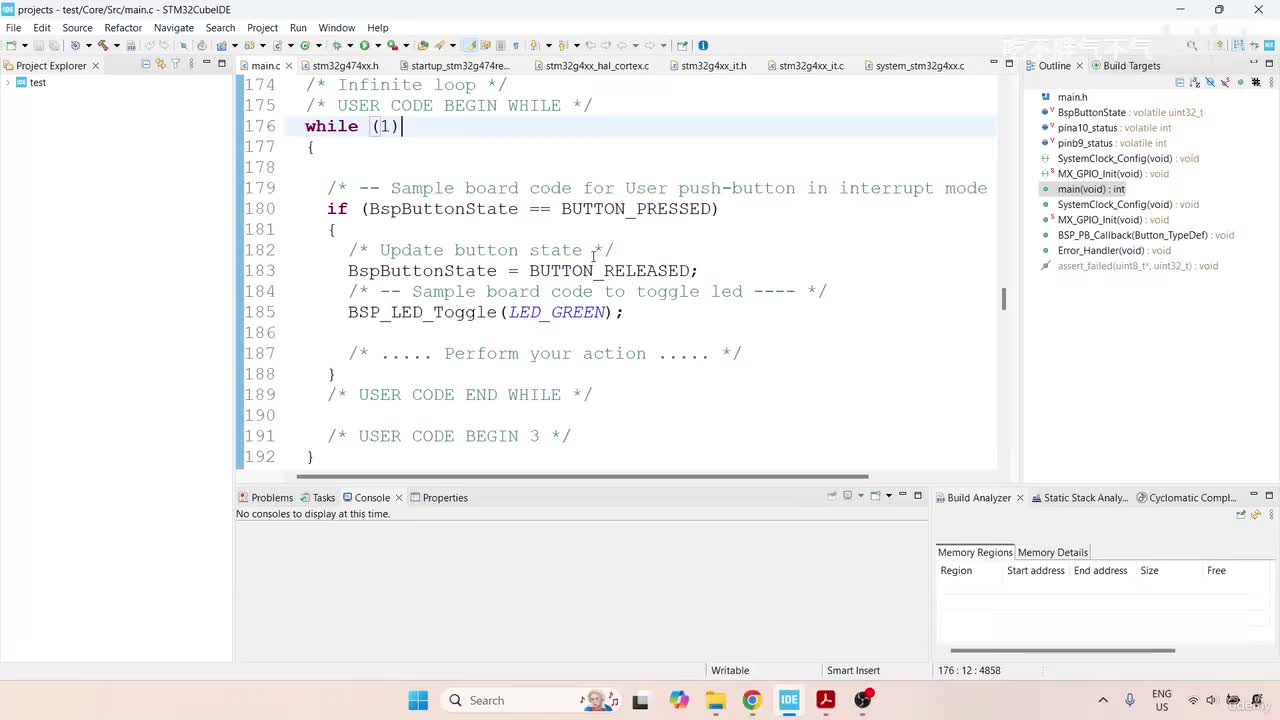Open stm32g4xx_hal_cortex.c editor tab
This screenshot has width=1280, height=720.
pyautogui.click(x=597, y=66)
